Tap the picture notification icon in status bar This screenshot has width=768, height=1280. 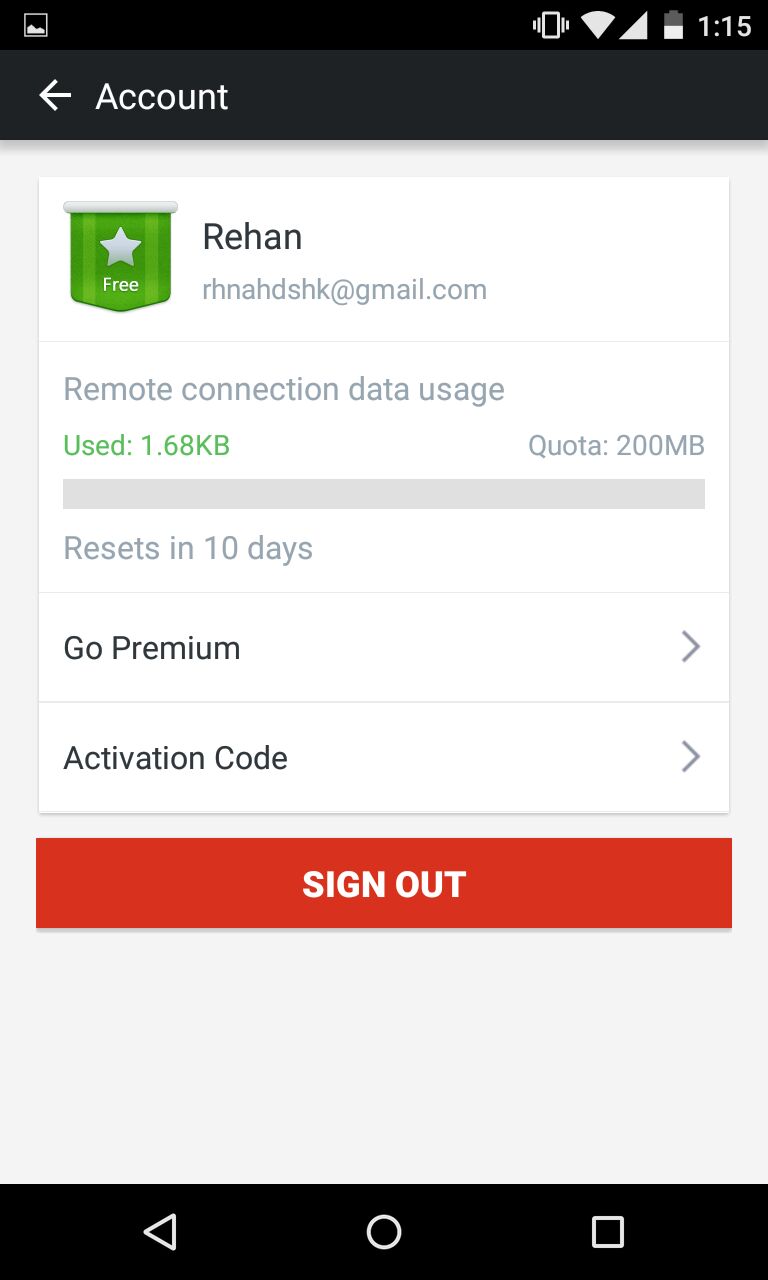36,26
